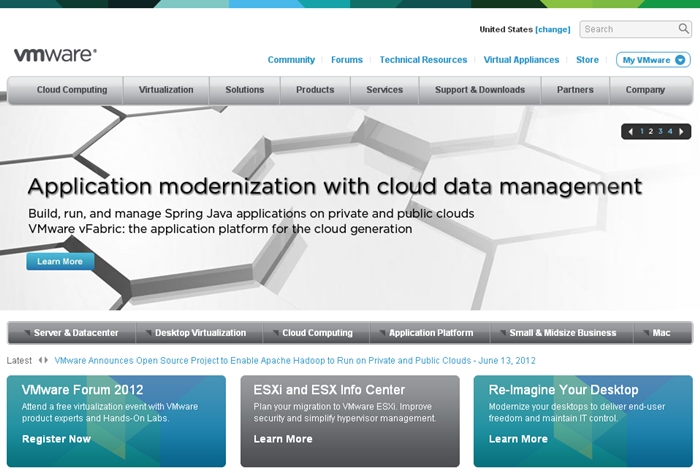700x473 pixels.
Task: Show previous Latest news item arrow
Action: point(40,360)
